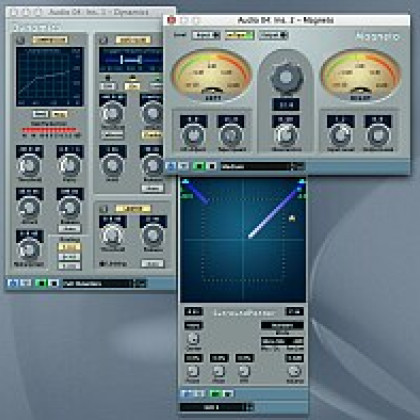This screenshot has height=420, width=420.
Task: Open Magneto preset dropdown arrow
Action: point(298,166)
